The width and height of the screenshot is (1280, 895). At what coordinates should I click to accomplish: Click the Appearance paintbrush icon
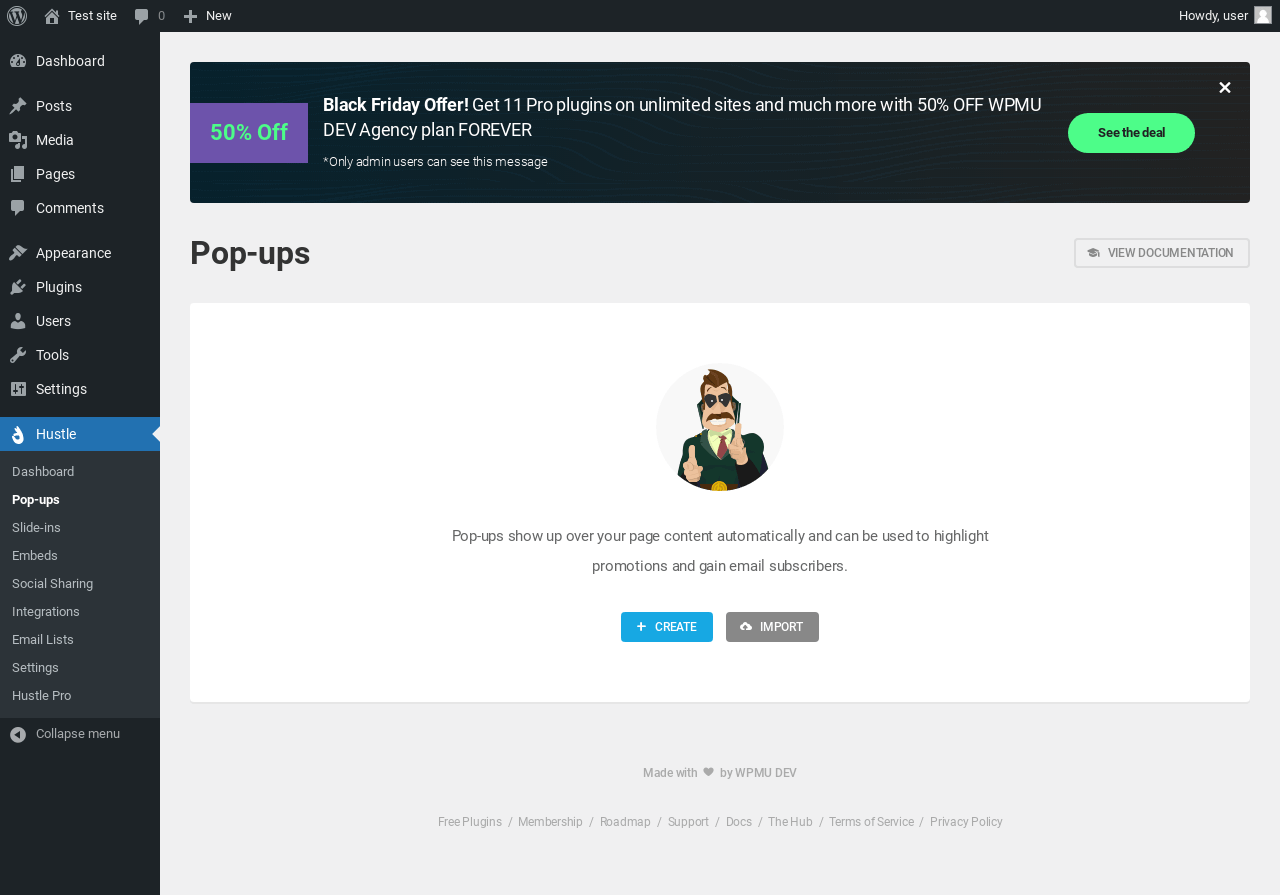[18, 253]
